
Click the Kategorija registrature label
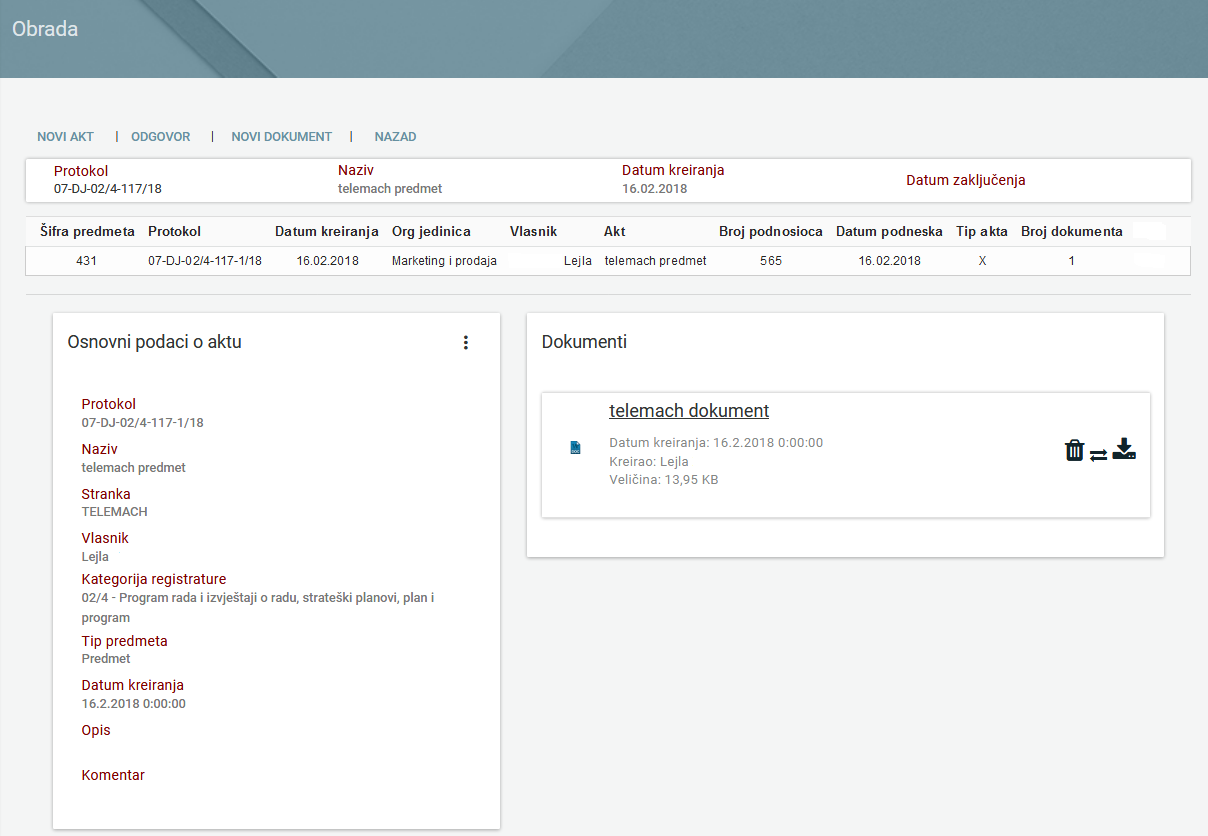click(154, 579)
